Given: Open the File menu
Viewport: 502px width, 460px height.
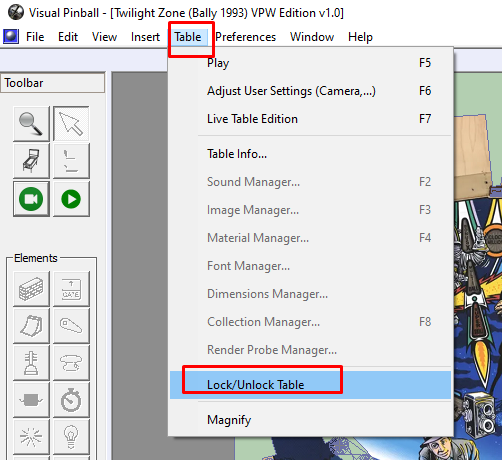Looking at the screenshot, I should click(x=35, y=37).
